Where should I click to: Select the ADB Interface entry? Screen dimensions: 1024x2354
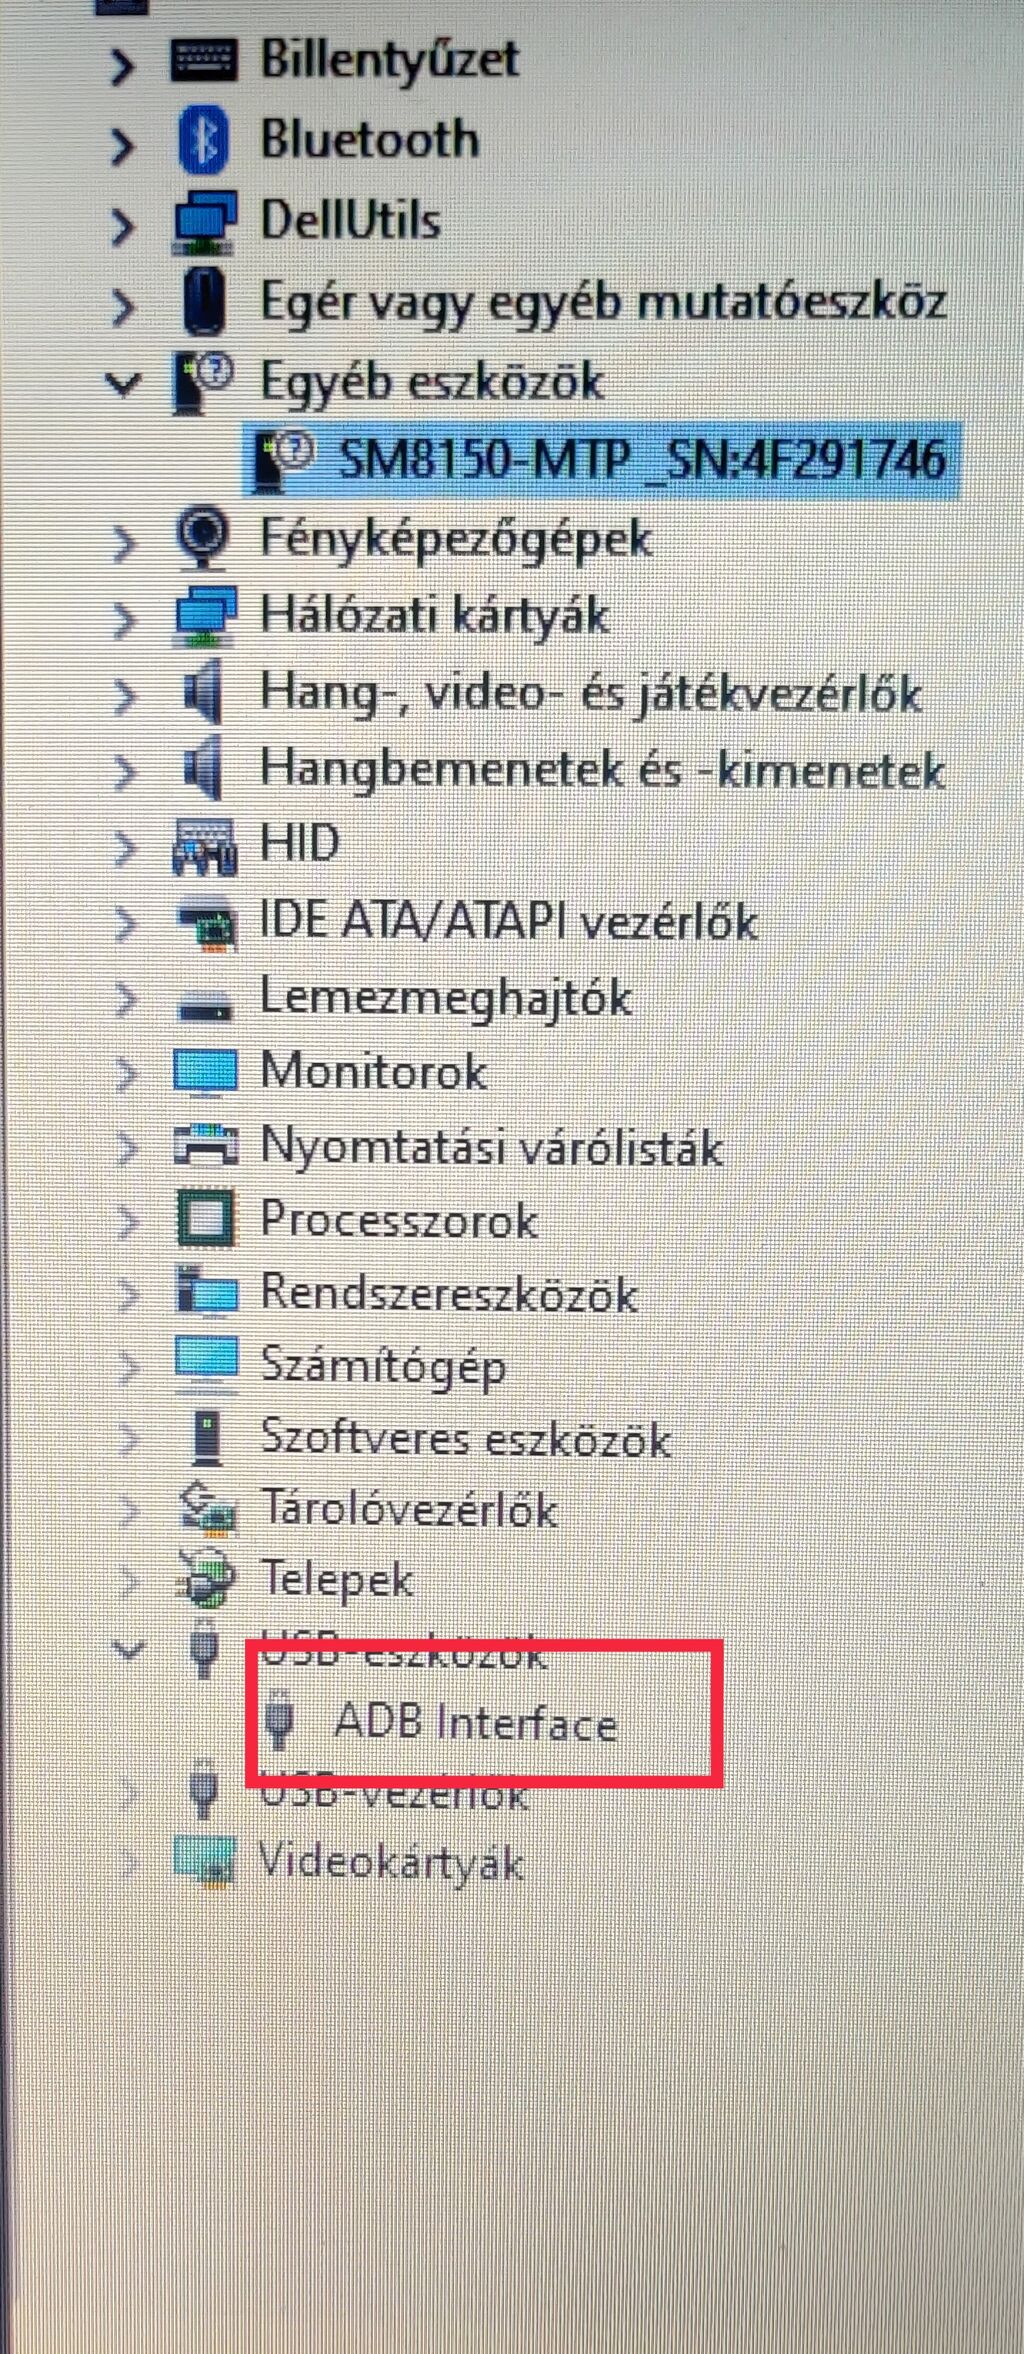click(476, 1722)
